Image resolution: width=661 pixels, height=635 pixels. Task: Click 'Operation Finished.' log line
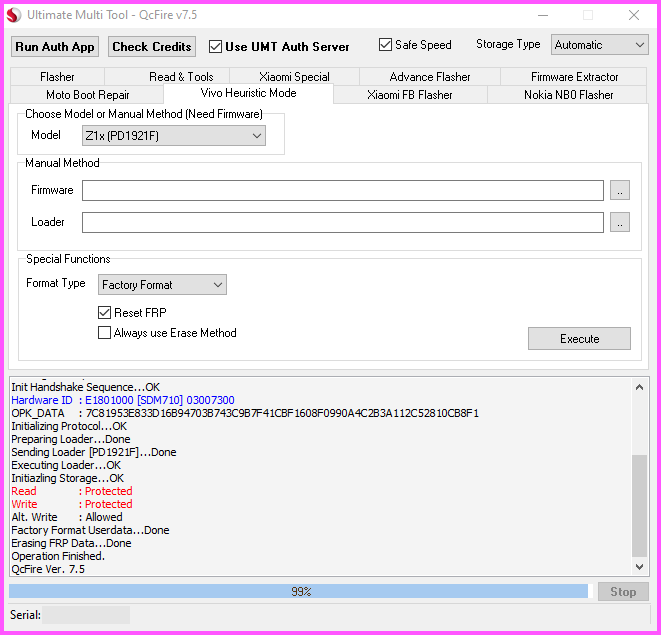point(58,556)
